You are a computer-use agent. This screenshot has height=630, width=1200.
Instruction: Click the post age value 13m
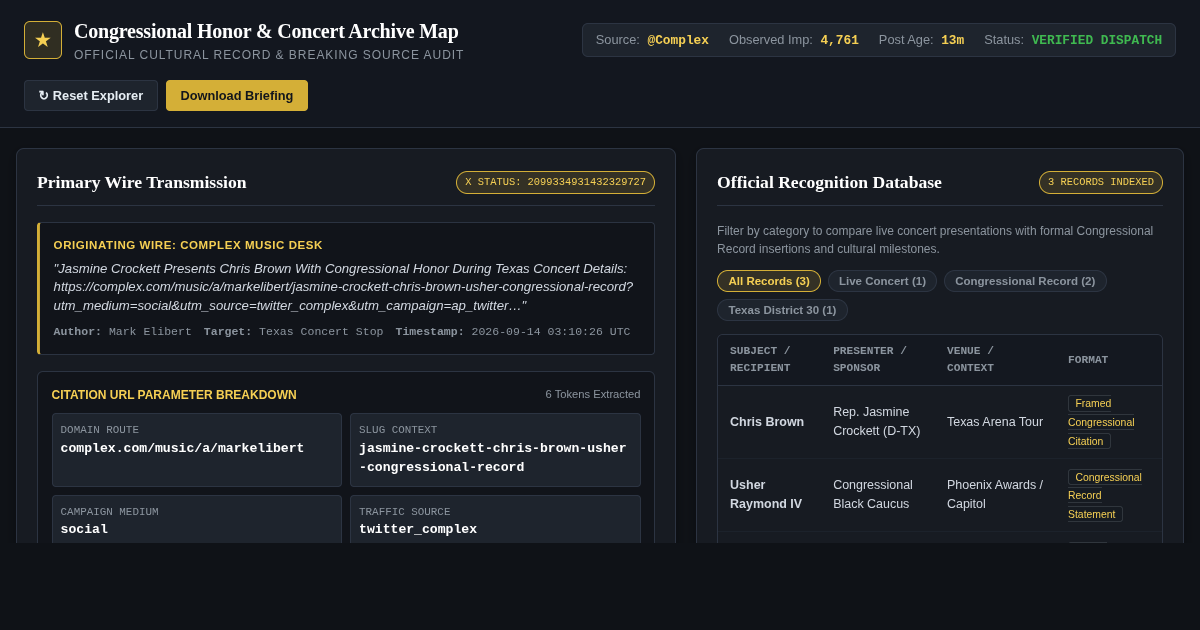click(x=952, y=40)
